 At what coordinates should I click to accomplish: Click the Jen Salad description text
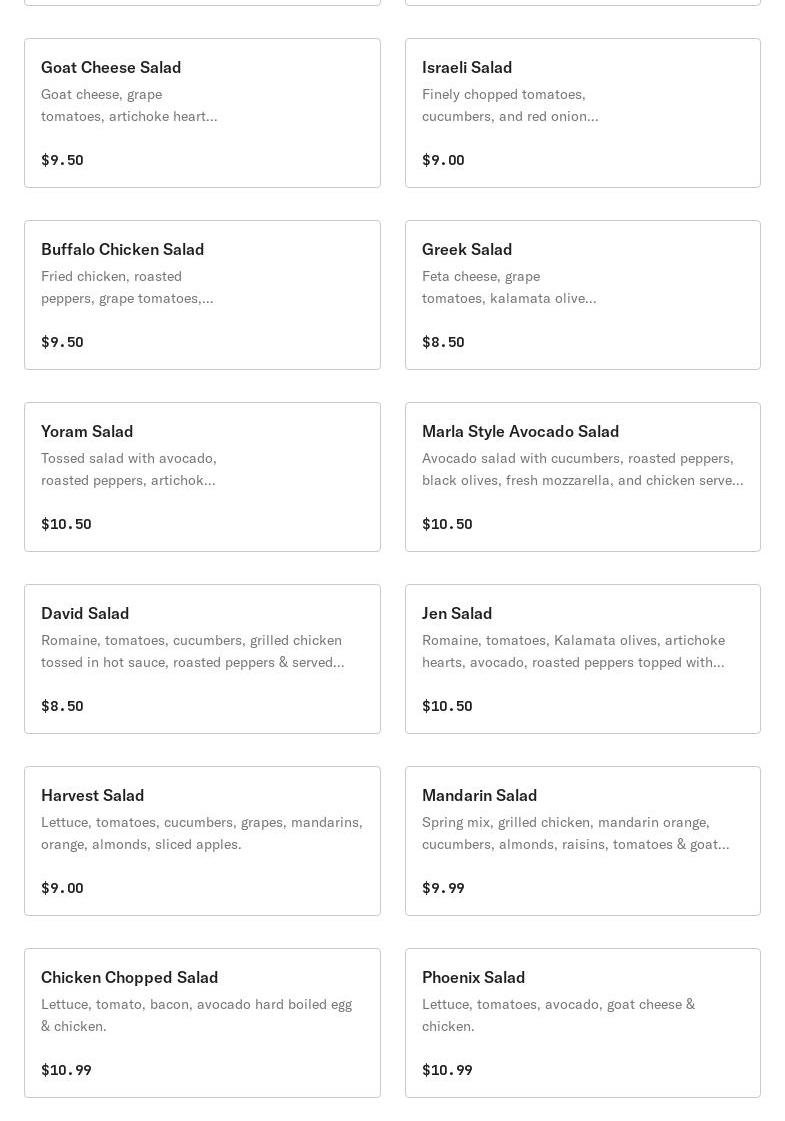coord(573,651)
